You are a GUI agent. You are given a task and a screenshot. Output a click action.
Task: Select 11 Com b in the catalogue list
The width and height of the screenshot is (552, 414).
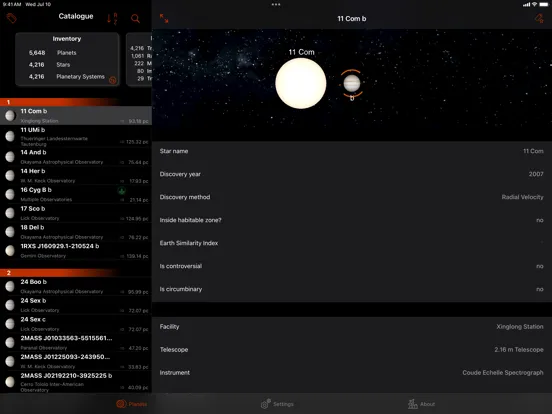[x=76, y=115]
